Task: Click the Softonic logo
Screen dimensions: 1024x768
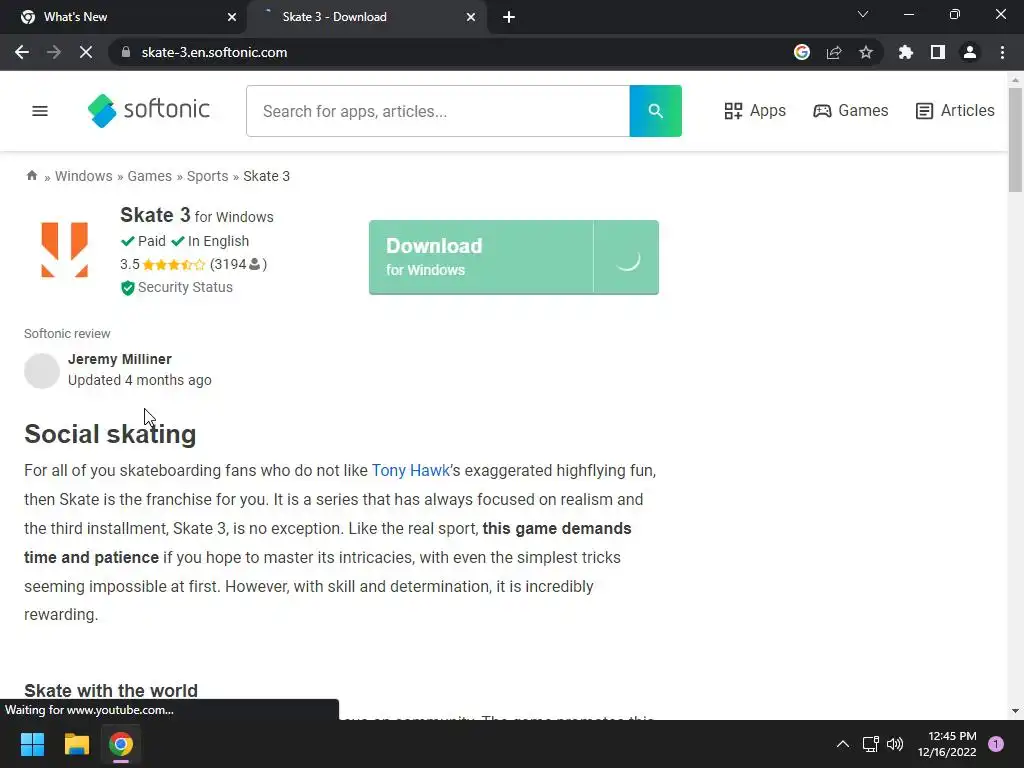Action: [x=149, y=110]
